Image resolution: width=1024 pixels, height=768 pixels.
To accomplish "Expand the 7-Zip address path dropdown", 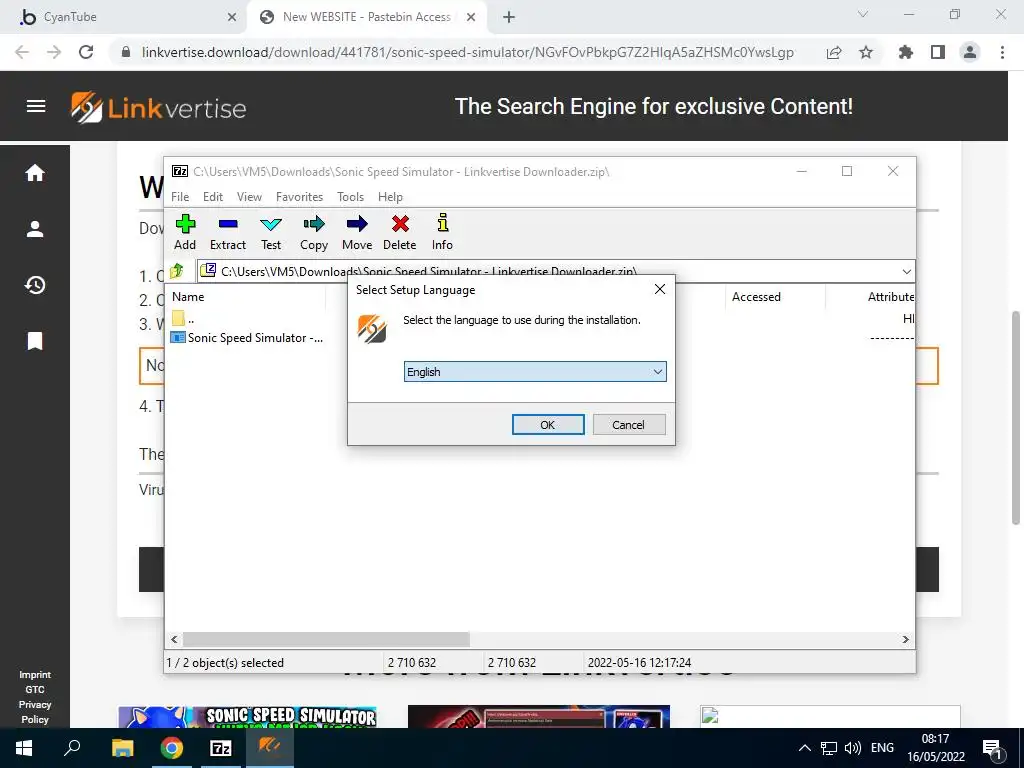I will pyautogui.click(x=906, y=271).
